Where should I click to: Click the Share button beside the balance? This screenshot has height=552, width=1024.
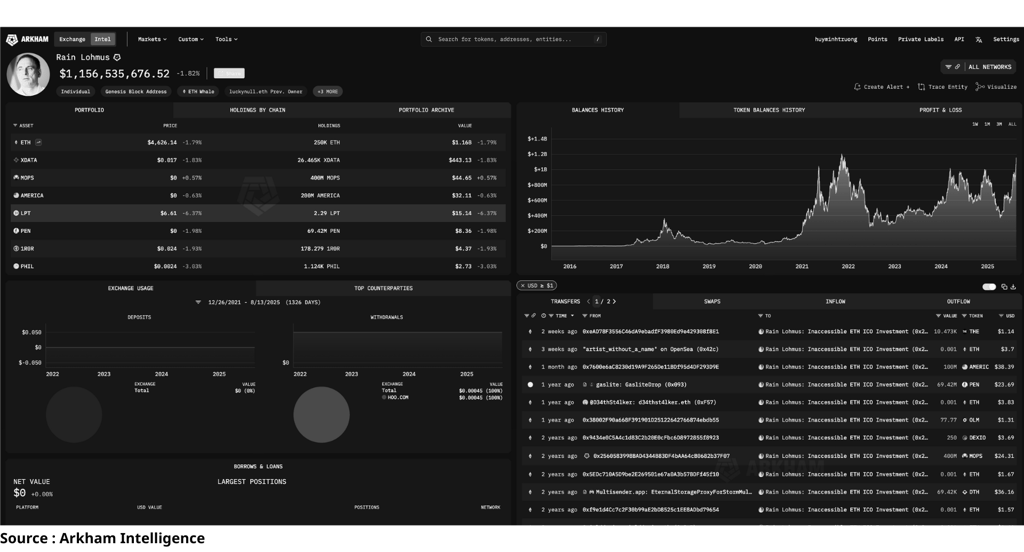point(229,73)
